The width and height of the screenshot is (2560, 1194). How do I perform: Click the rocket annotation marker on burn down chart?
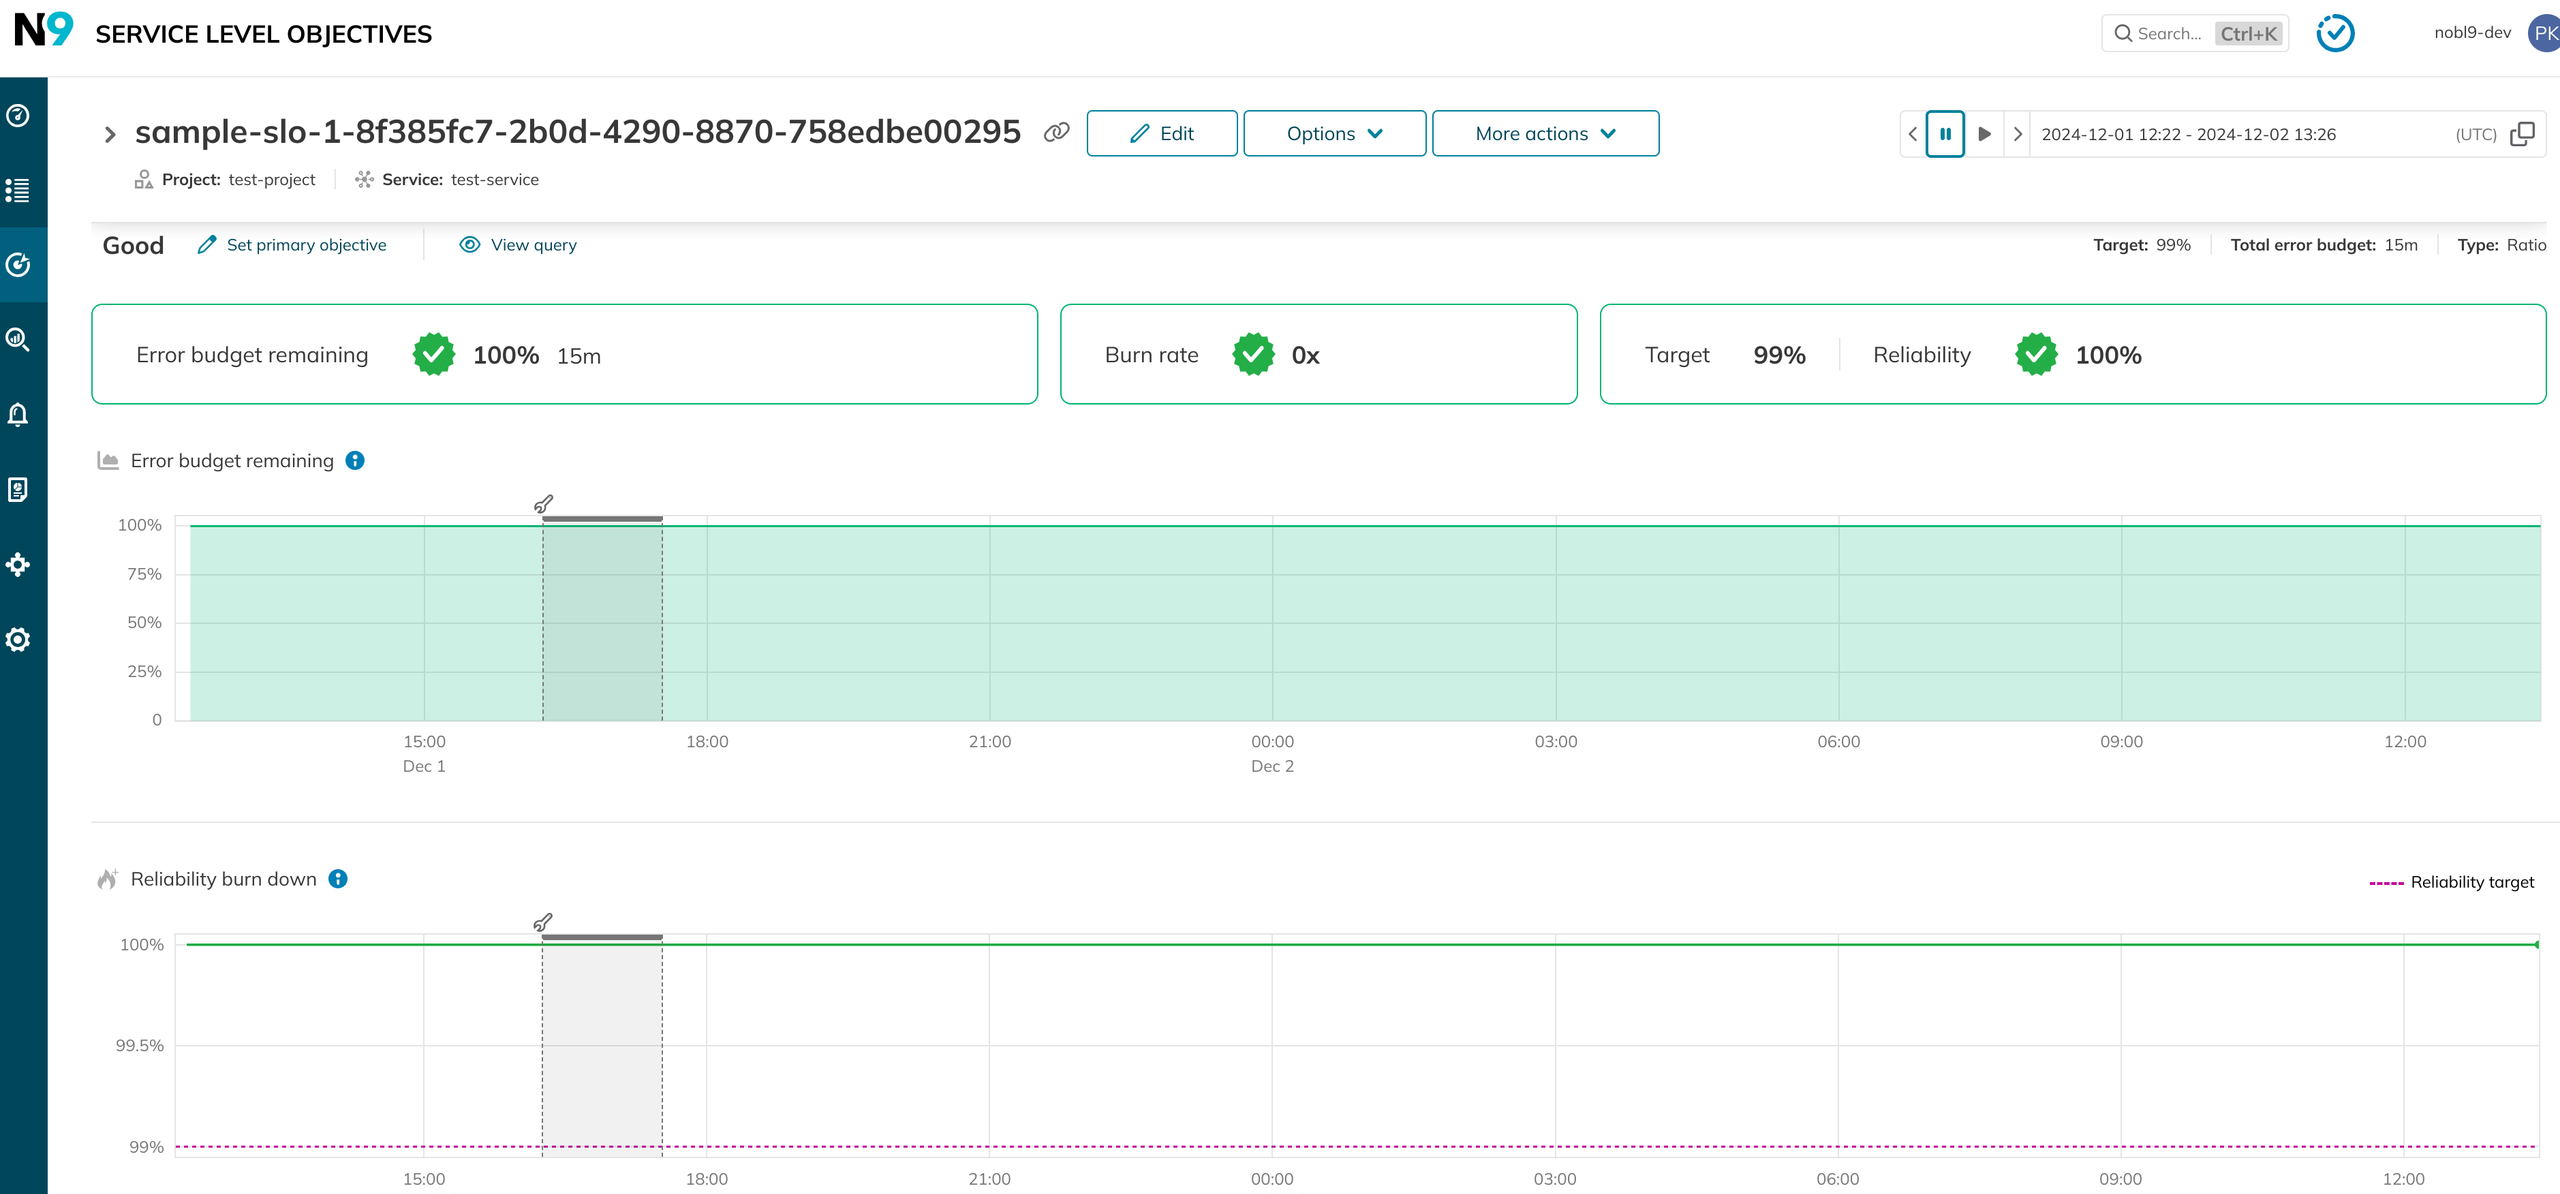(x=543, y=922)
